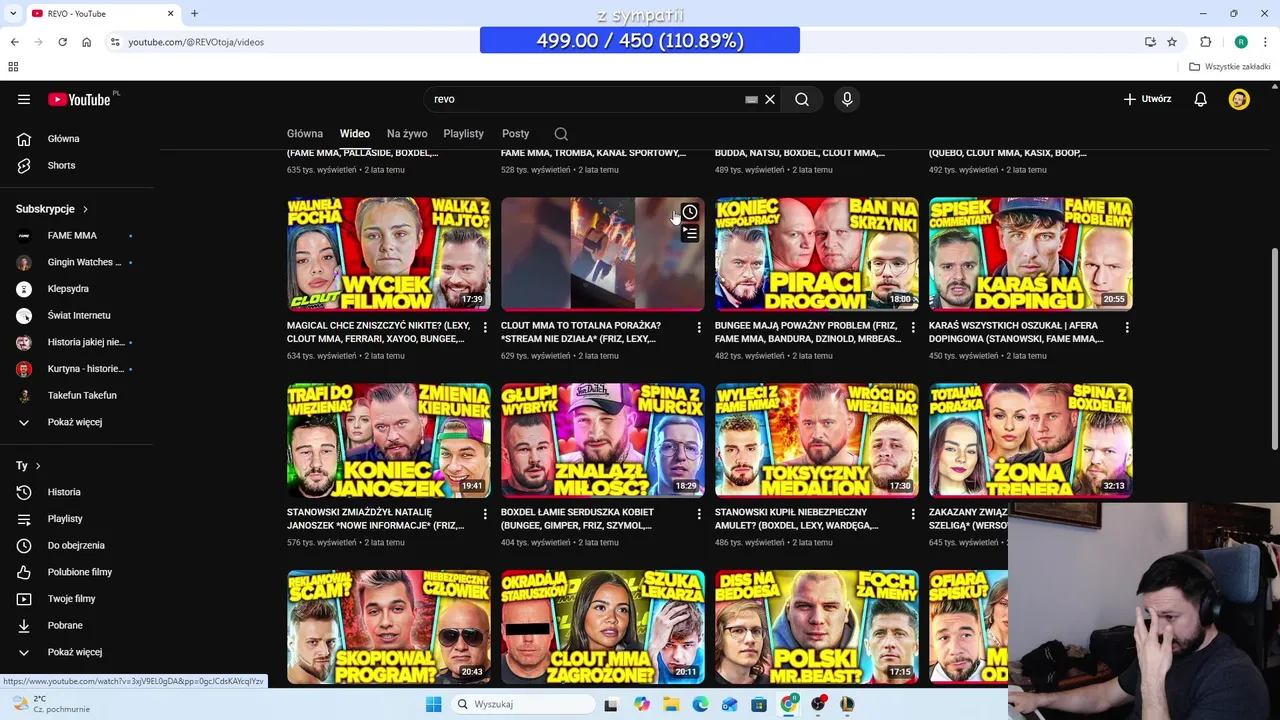This screenshot has height=720, width=1280.
Task: Expand more library items below Pobrane
Action: coord(75,652)
